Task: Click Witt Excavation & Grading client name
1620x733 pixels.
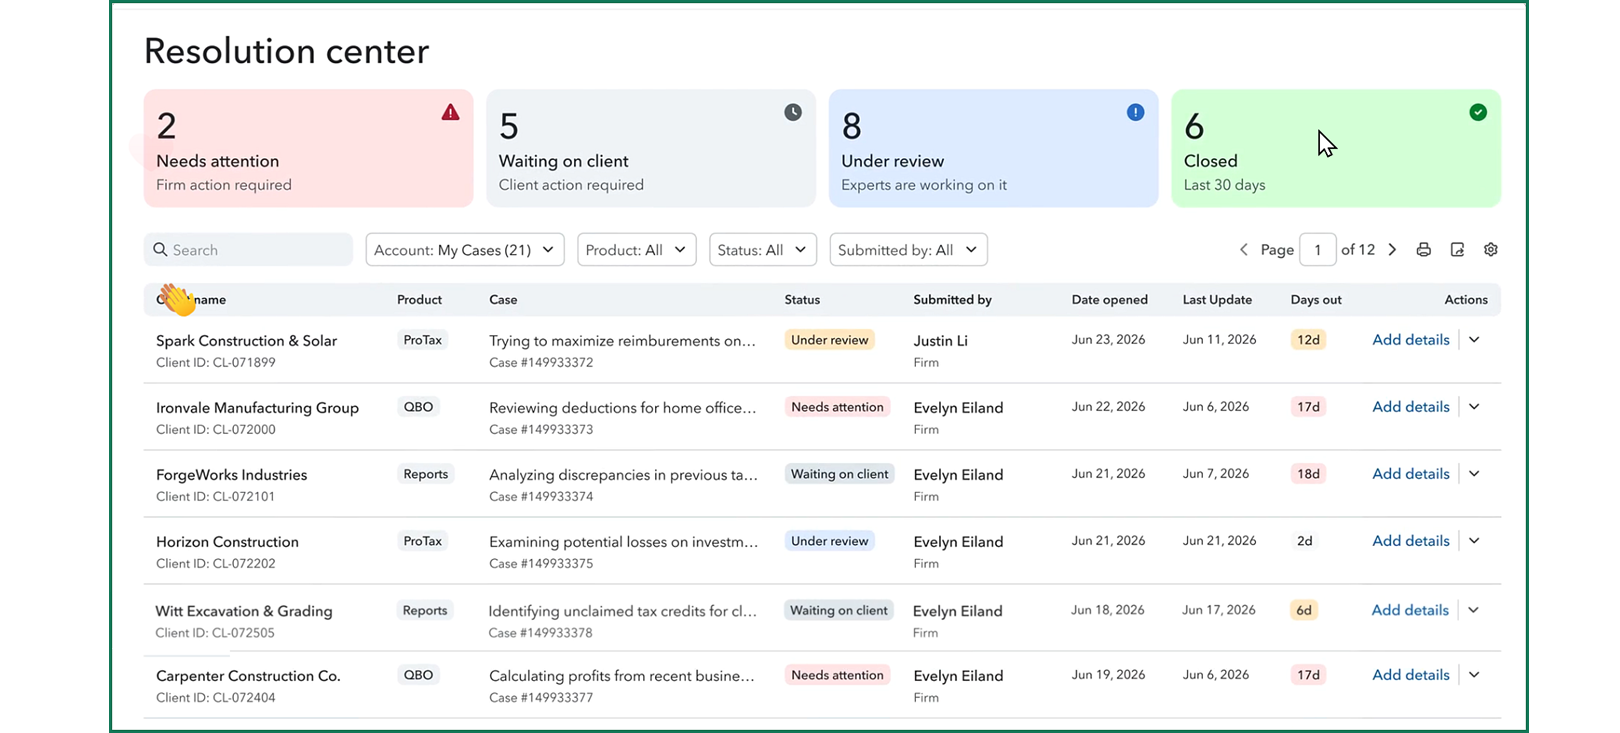Action: (243, 611)
